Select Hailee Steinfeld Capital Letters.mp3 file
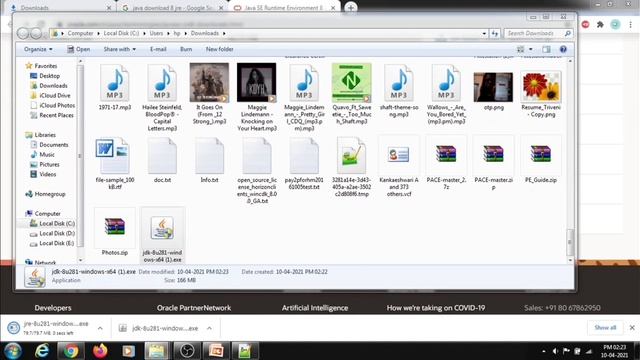 pos(162,83)
